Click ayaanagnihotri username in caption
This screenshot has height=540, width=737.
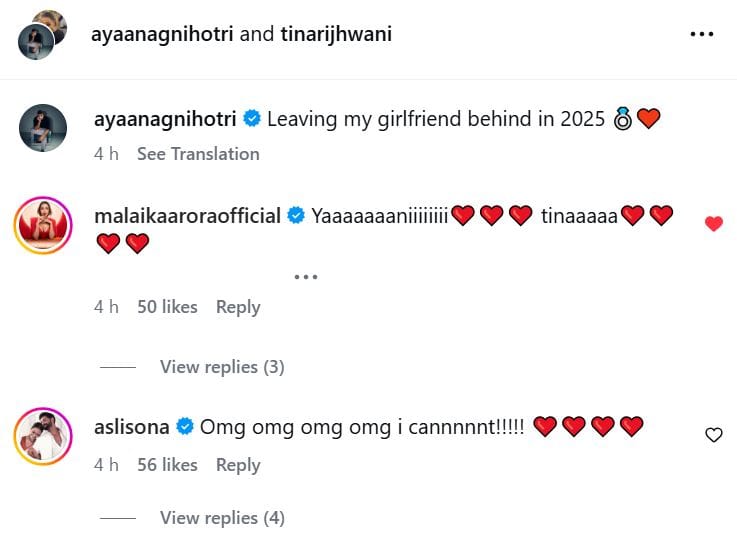tap(165, 119)
